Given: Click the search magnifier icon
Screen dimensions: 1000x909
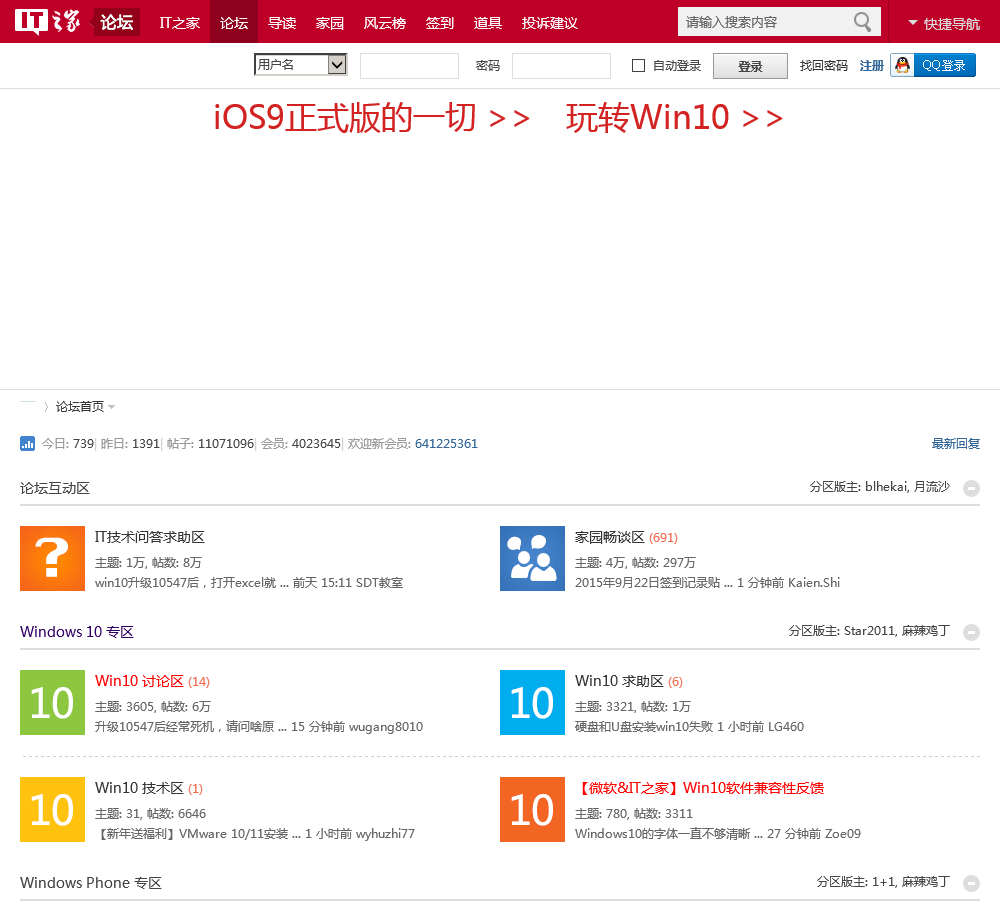Looking at the screenshot, I should [x=862, y=22].
